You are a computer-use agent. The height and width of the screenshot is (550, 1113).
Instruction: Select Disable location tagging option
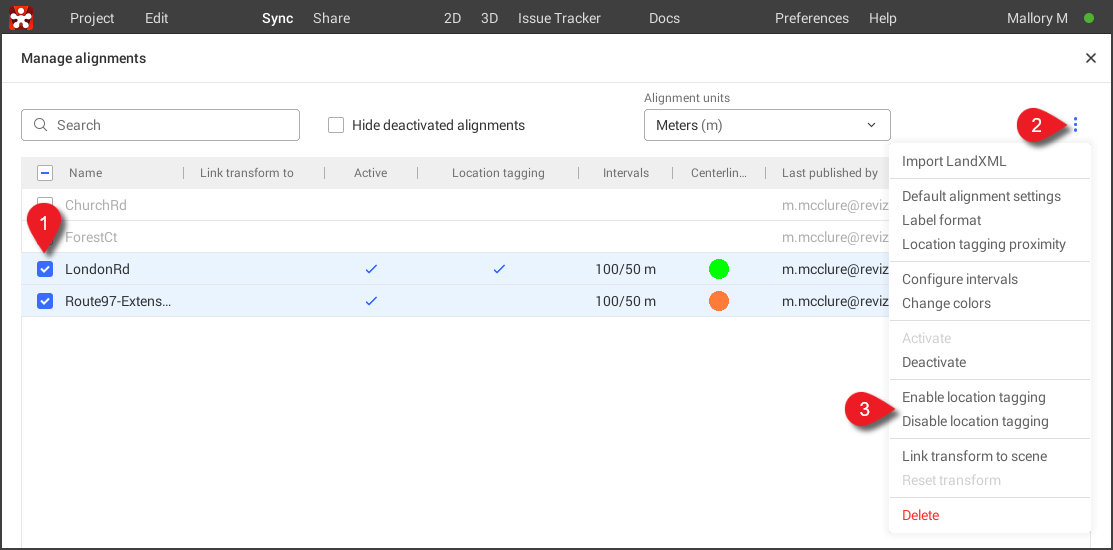(974, 421)
